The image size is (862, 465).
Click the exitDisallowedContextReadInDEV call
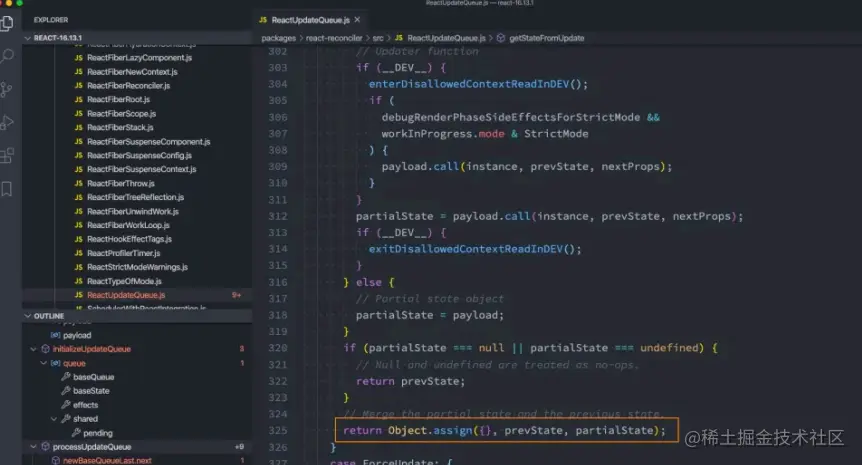click(475, 249)
